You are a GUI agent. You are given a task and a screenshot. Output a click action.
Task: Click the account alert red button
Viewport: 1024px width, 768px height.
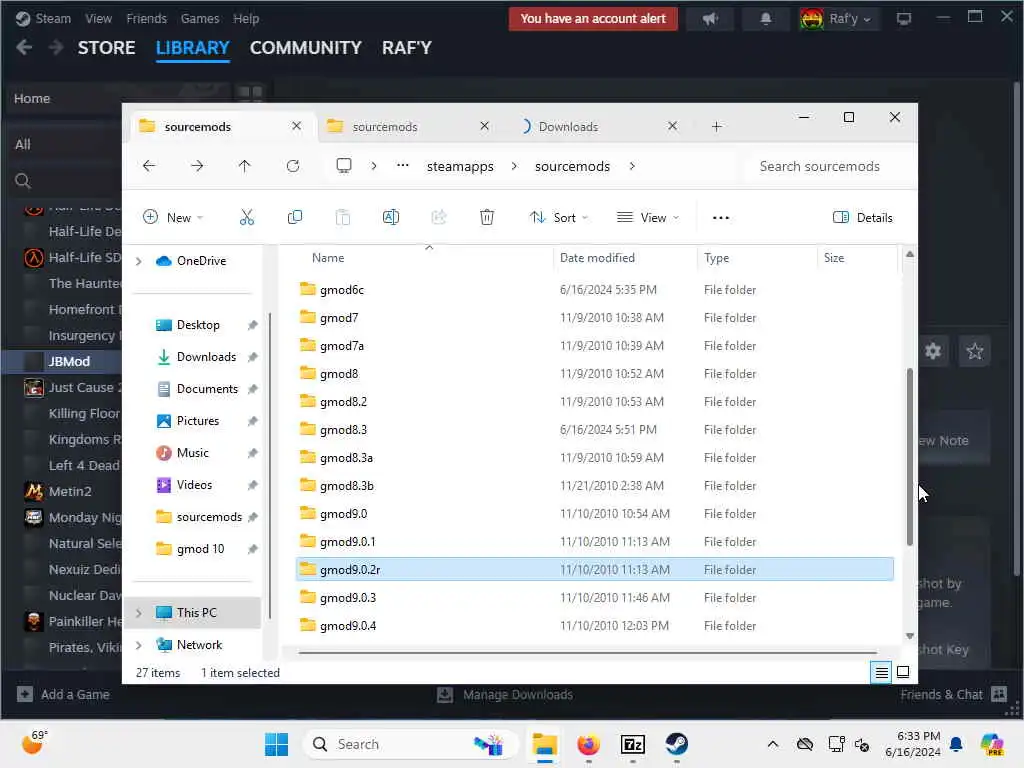[593, 19]
